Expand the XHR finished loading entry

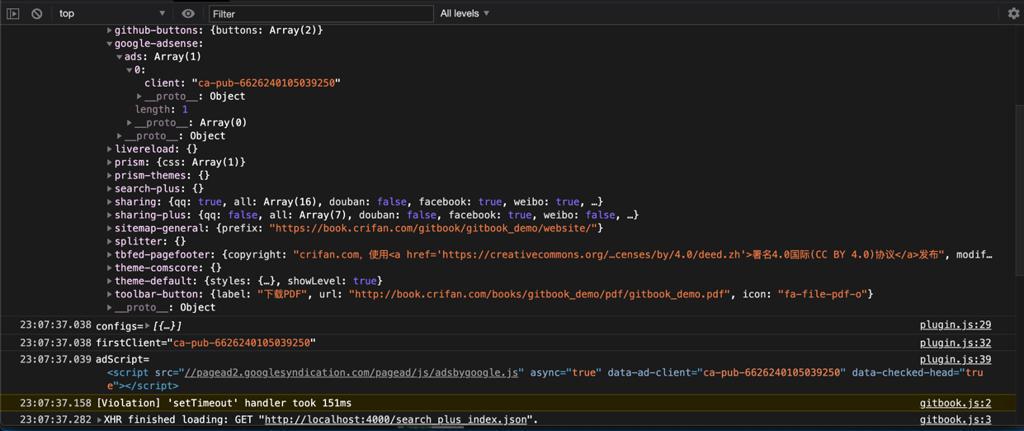pos(100,419)
